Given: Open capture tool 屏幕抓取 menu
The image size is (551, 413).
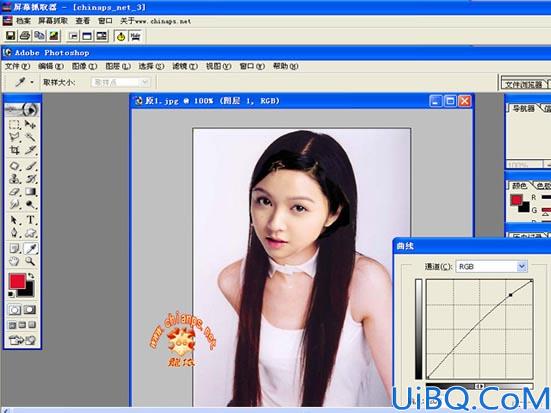Looking at the screenshot, I should click(x=53, y=21).
